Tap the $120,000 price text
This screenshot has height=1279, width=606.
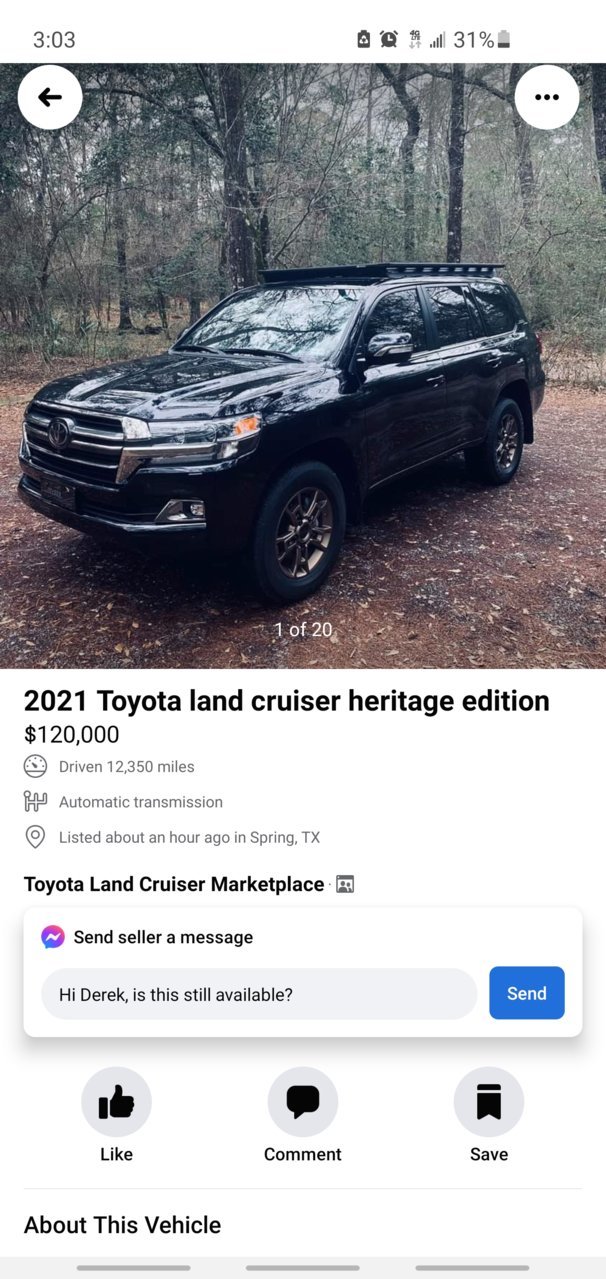pyautogui.click(x=72, y=735)
